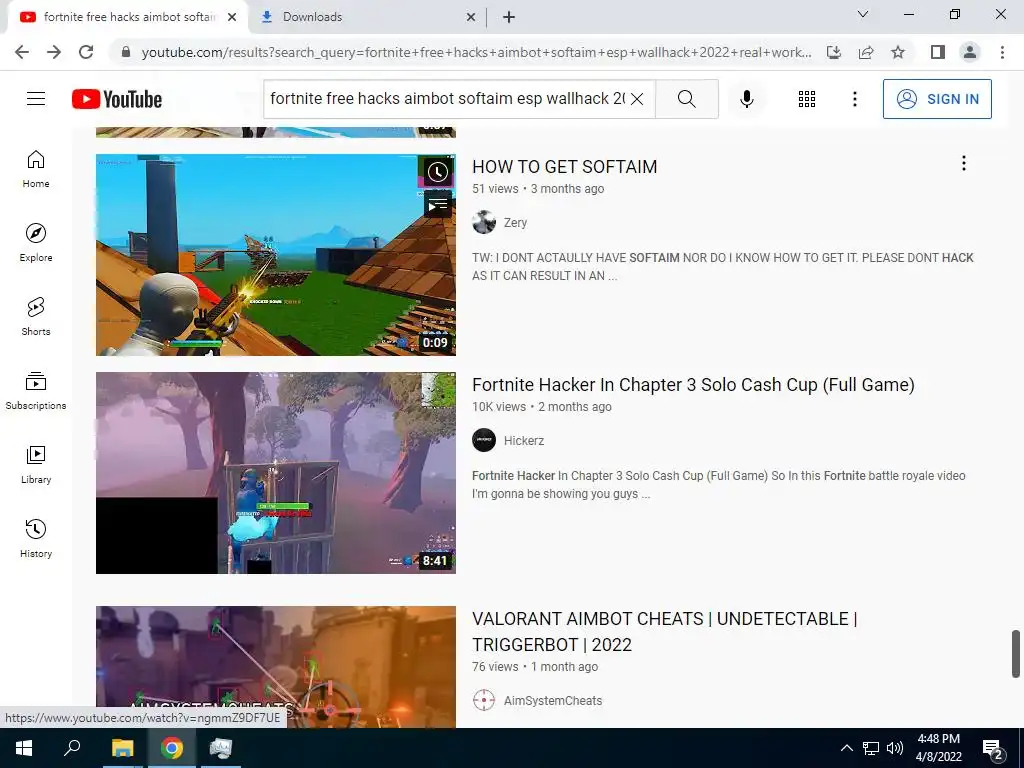Open YouTube settings three-dot menu

pyautogui.click(x=854, y=99)
